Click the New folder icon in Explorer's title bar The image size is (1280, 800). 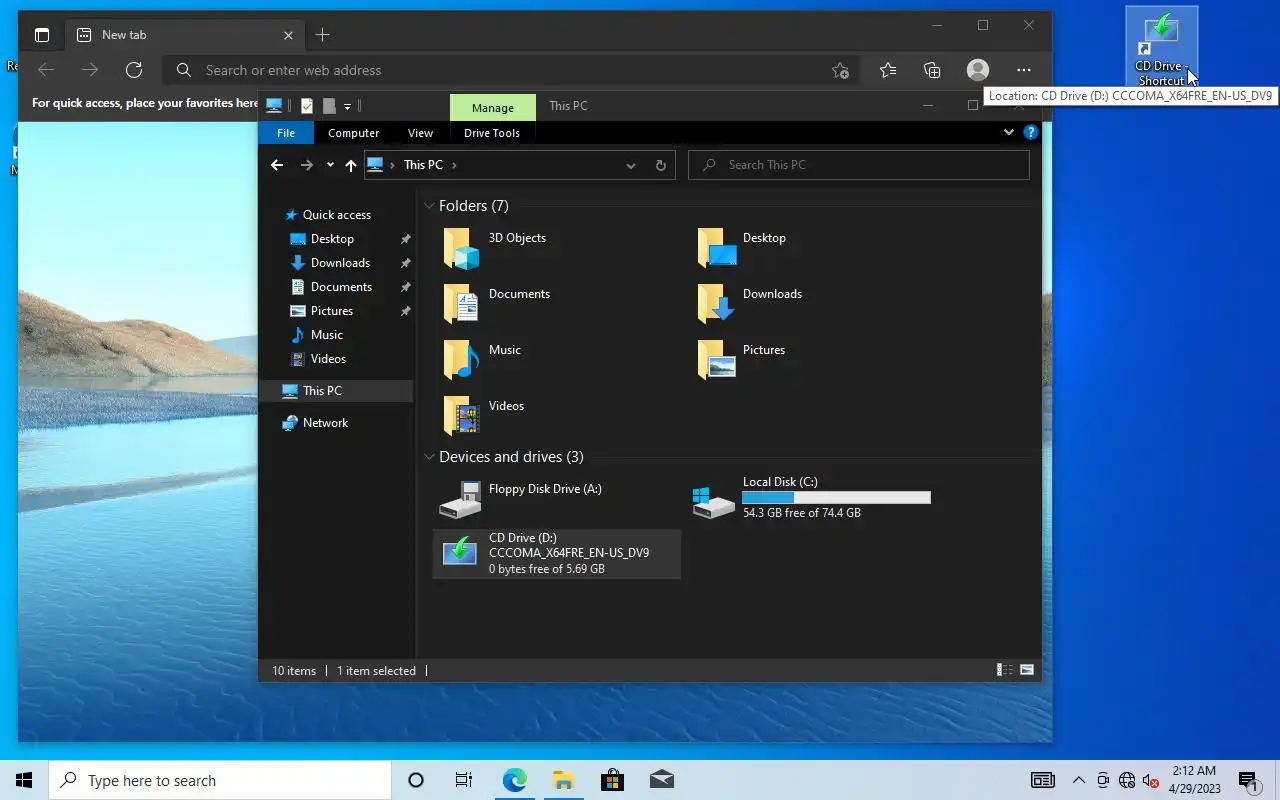[x=329, y=106]
